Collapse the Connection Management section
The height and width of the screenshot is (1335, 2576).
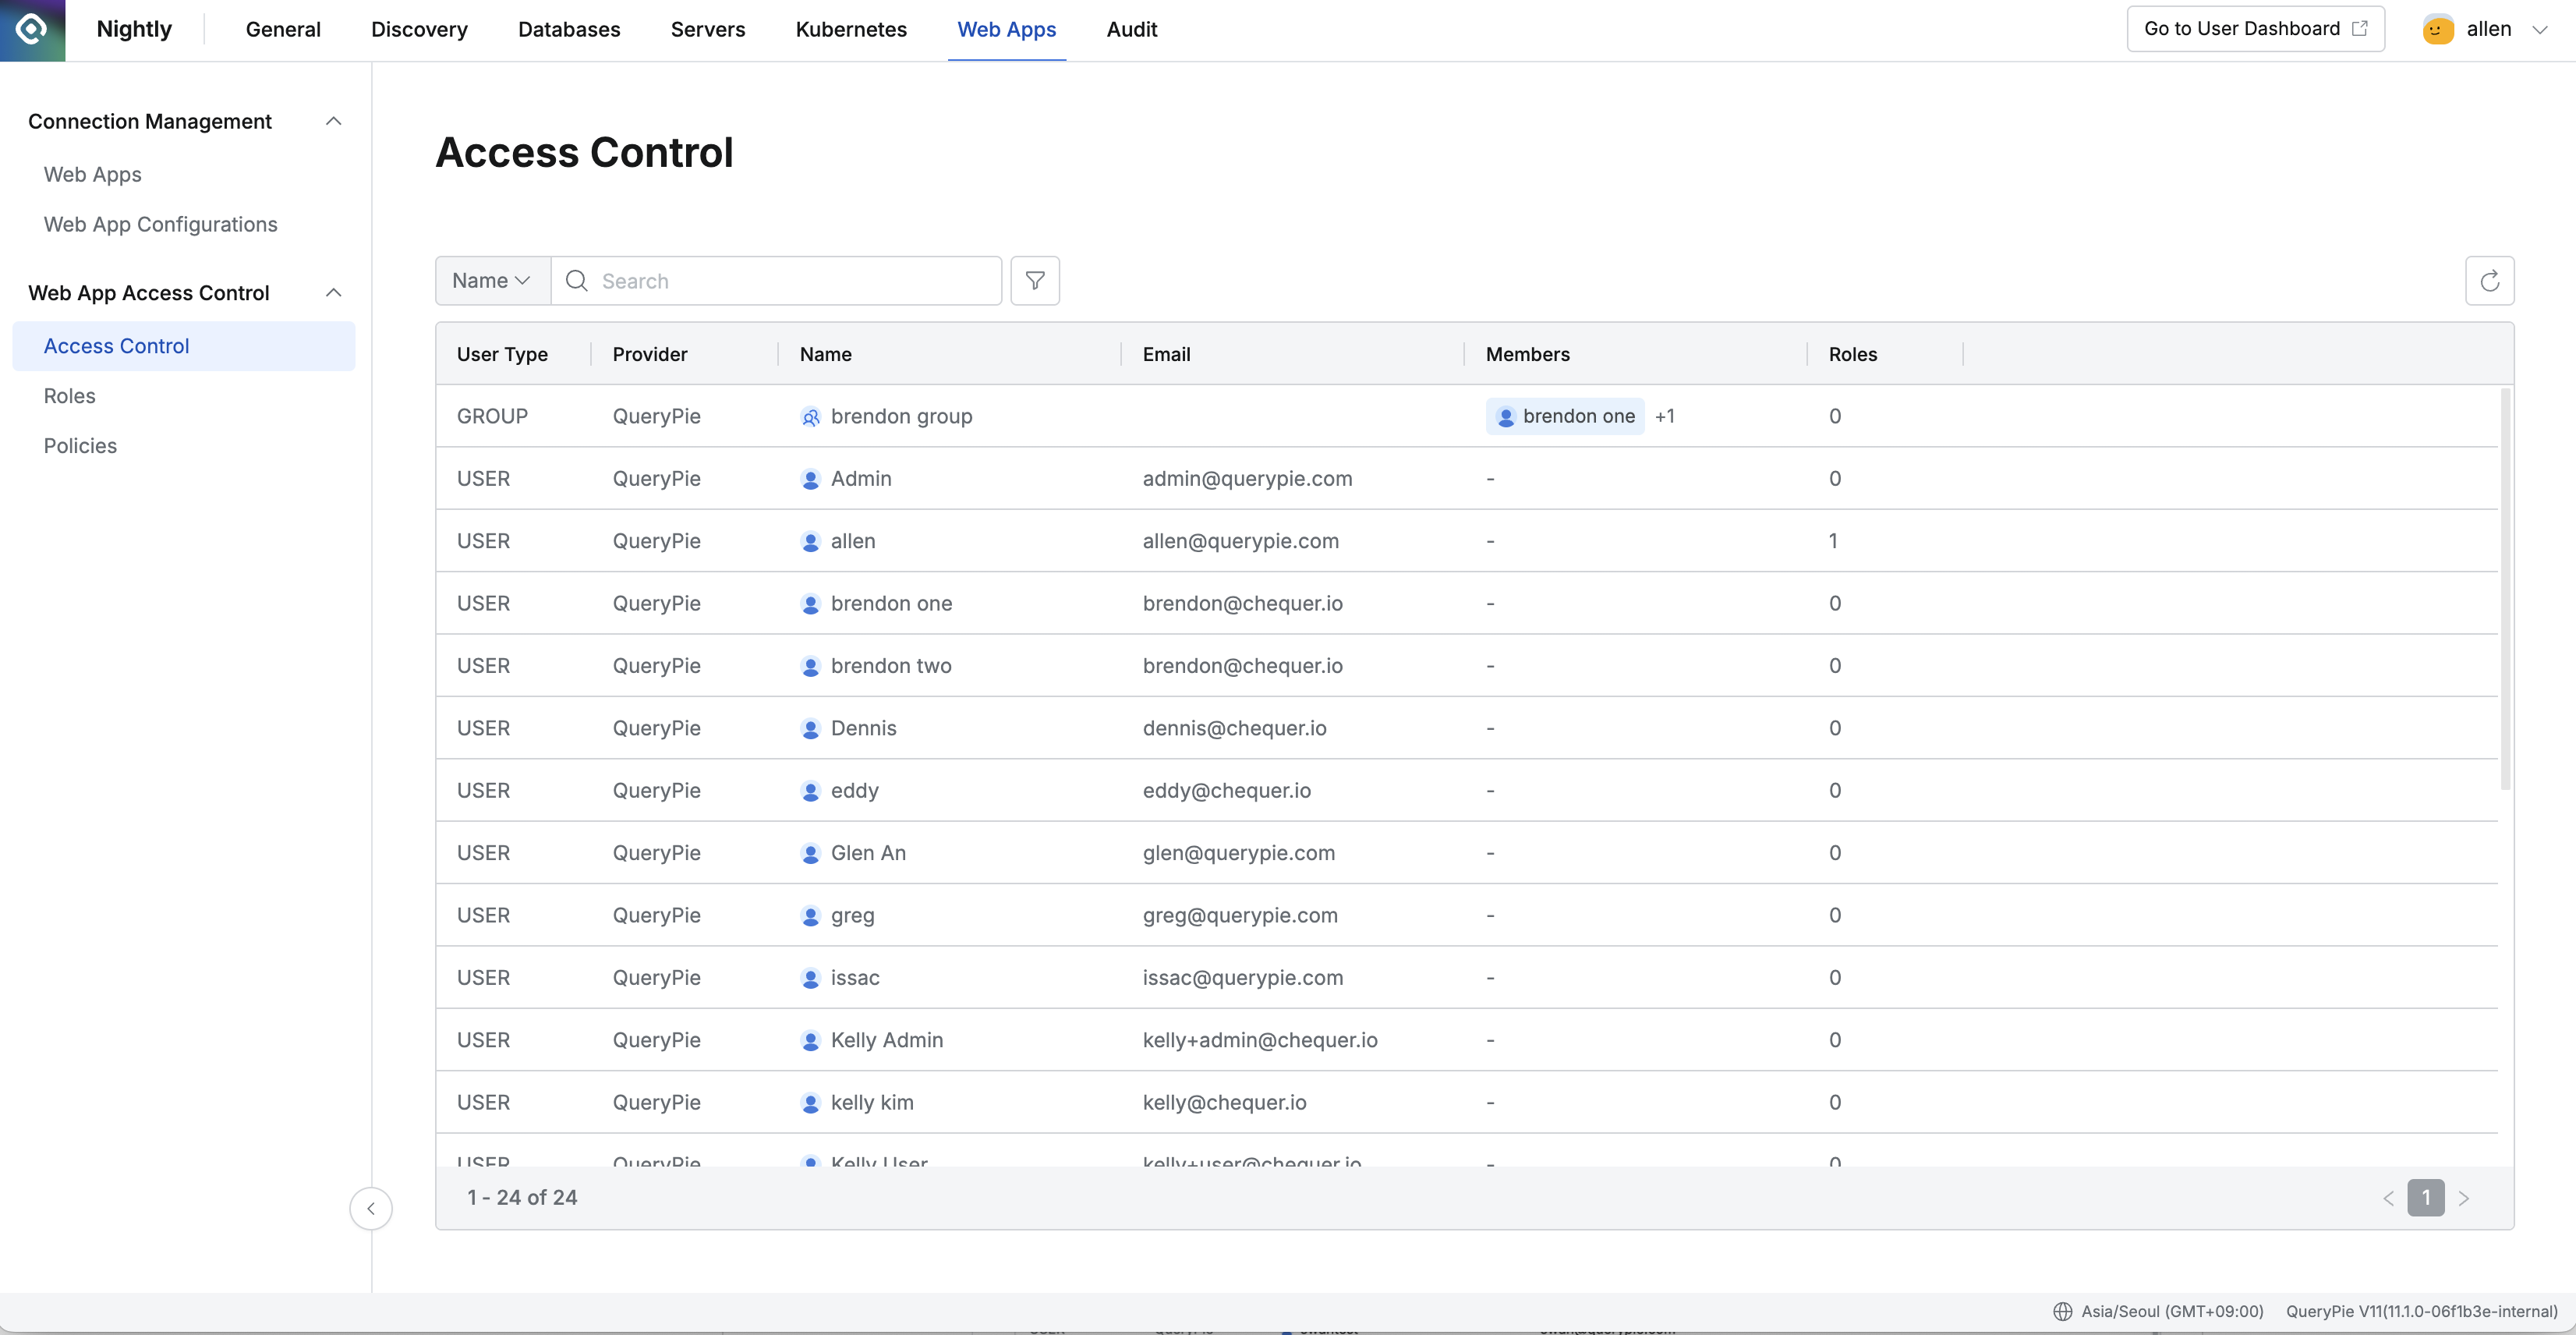pyautogui.click(x=334, y=120)
